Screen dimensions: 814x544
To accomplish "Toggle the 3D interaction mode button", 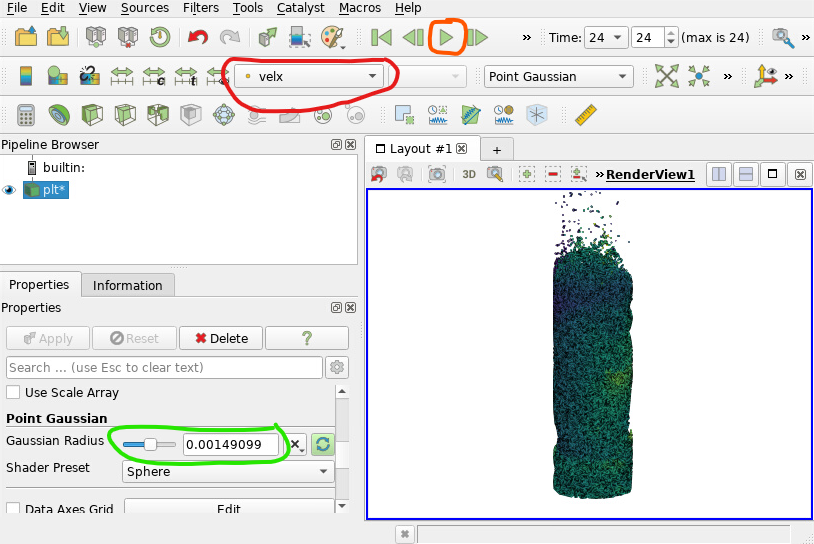I will [x=469, y=174].
